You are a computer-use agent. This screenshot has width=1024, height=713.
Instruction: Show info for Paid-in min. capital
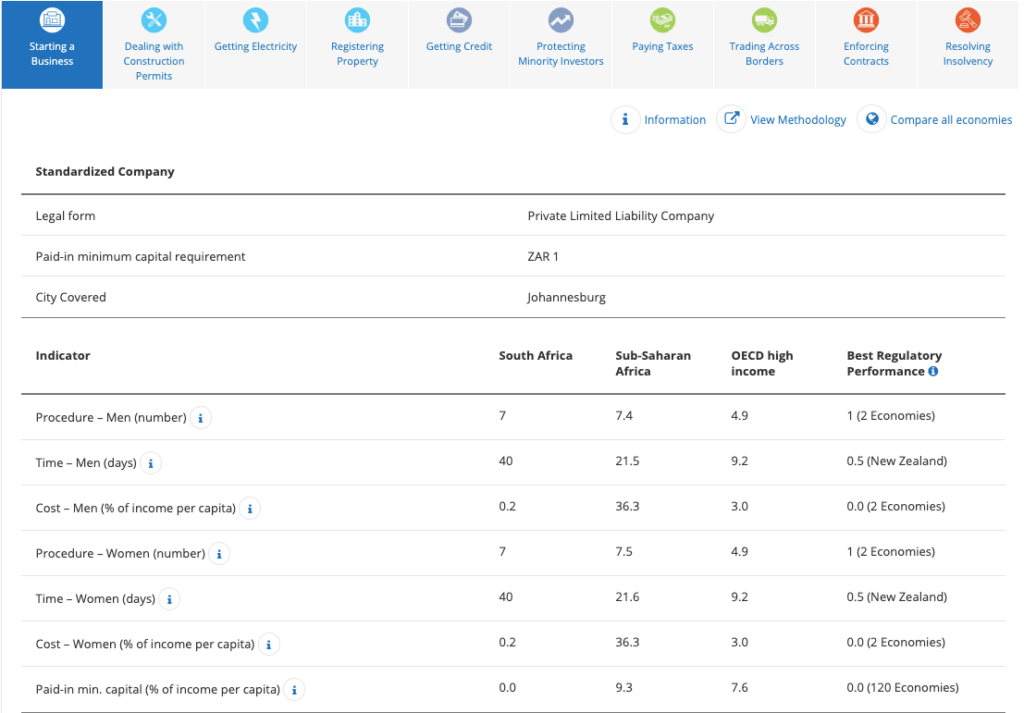click(294, 689)
